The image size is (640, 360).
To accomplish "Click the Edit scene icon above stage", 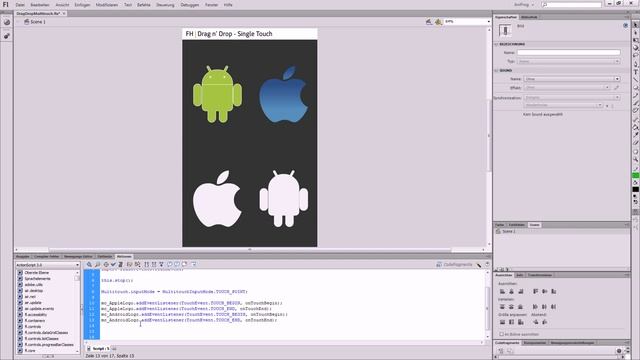I will click(429, 22).
